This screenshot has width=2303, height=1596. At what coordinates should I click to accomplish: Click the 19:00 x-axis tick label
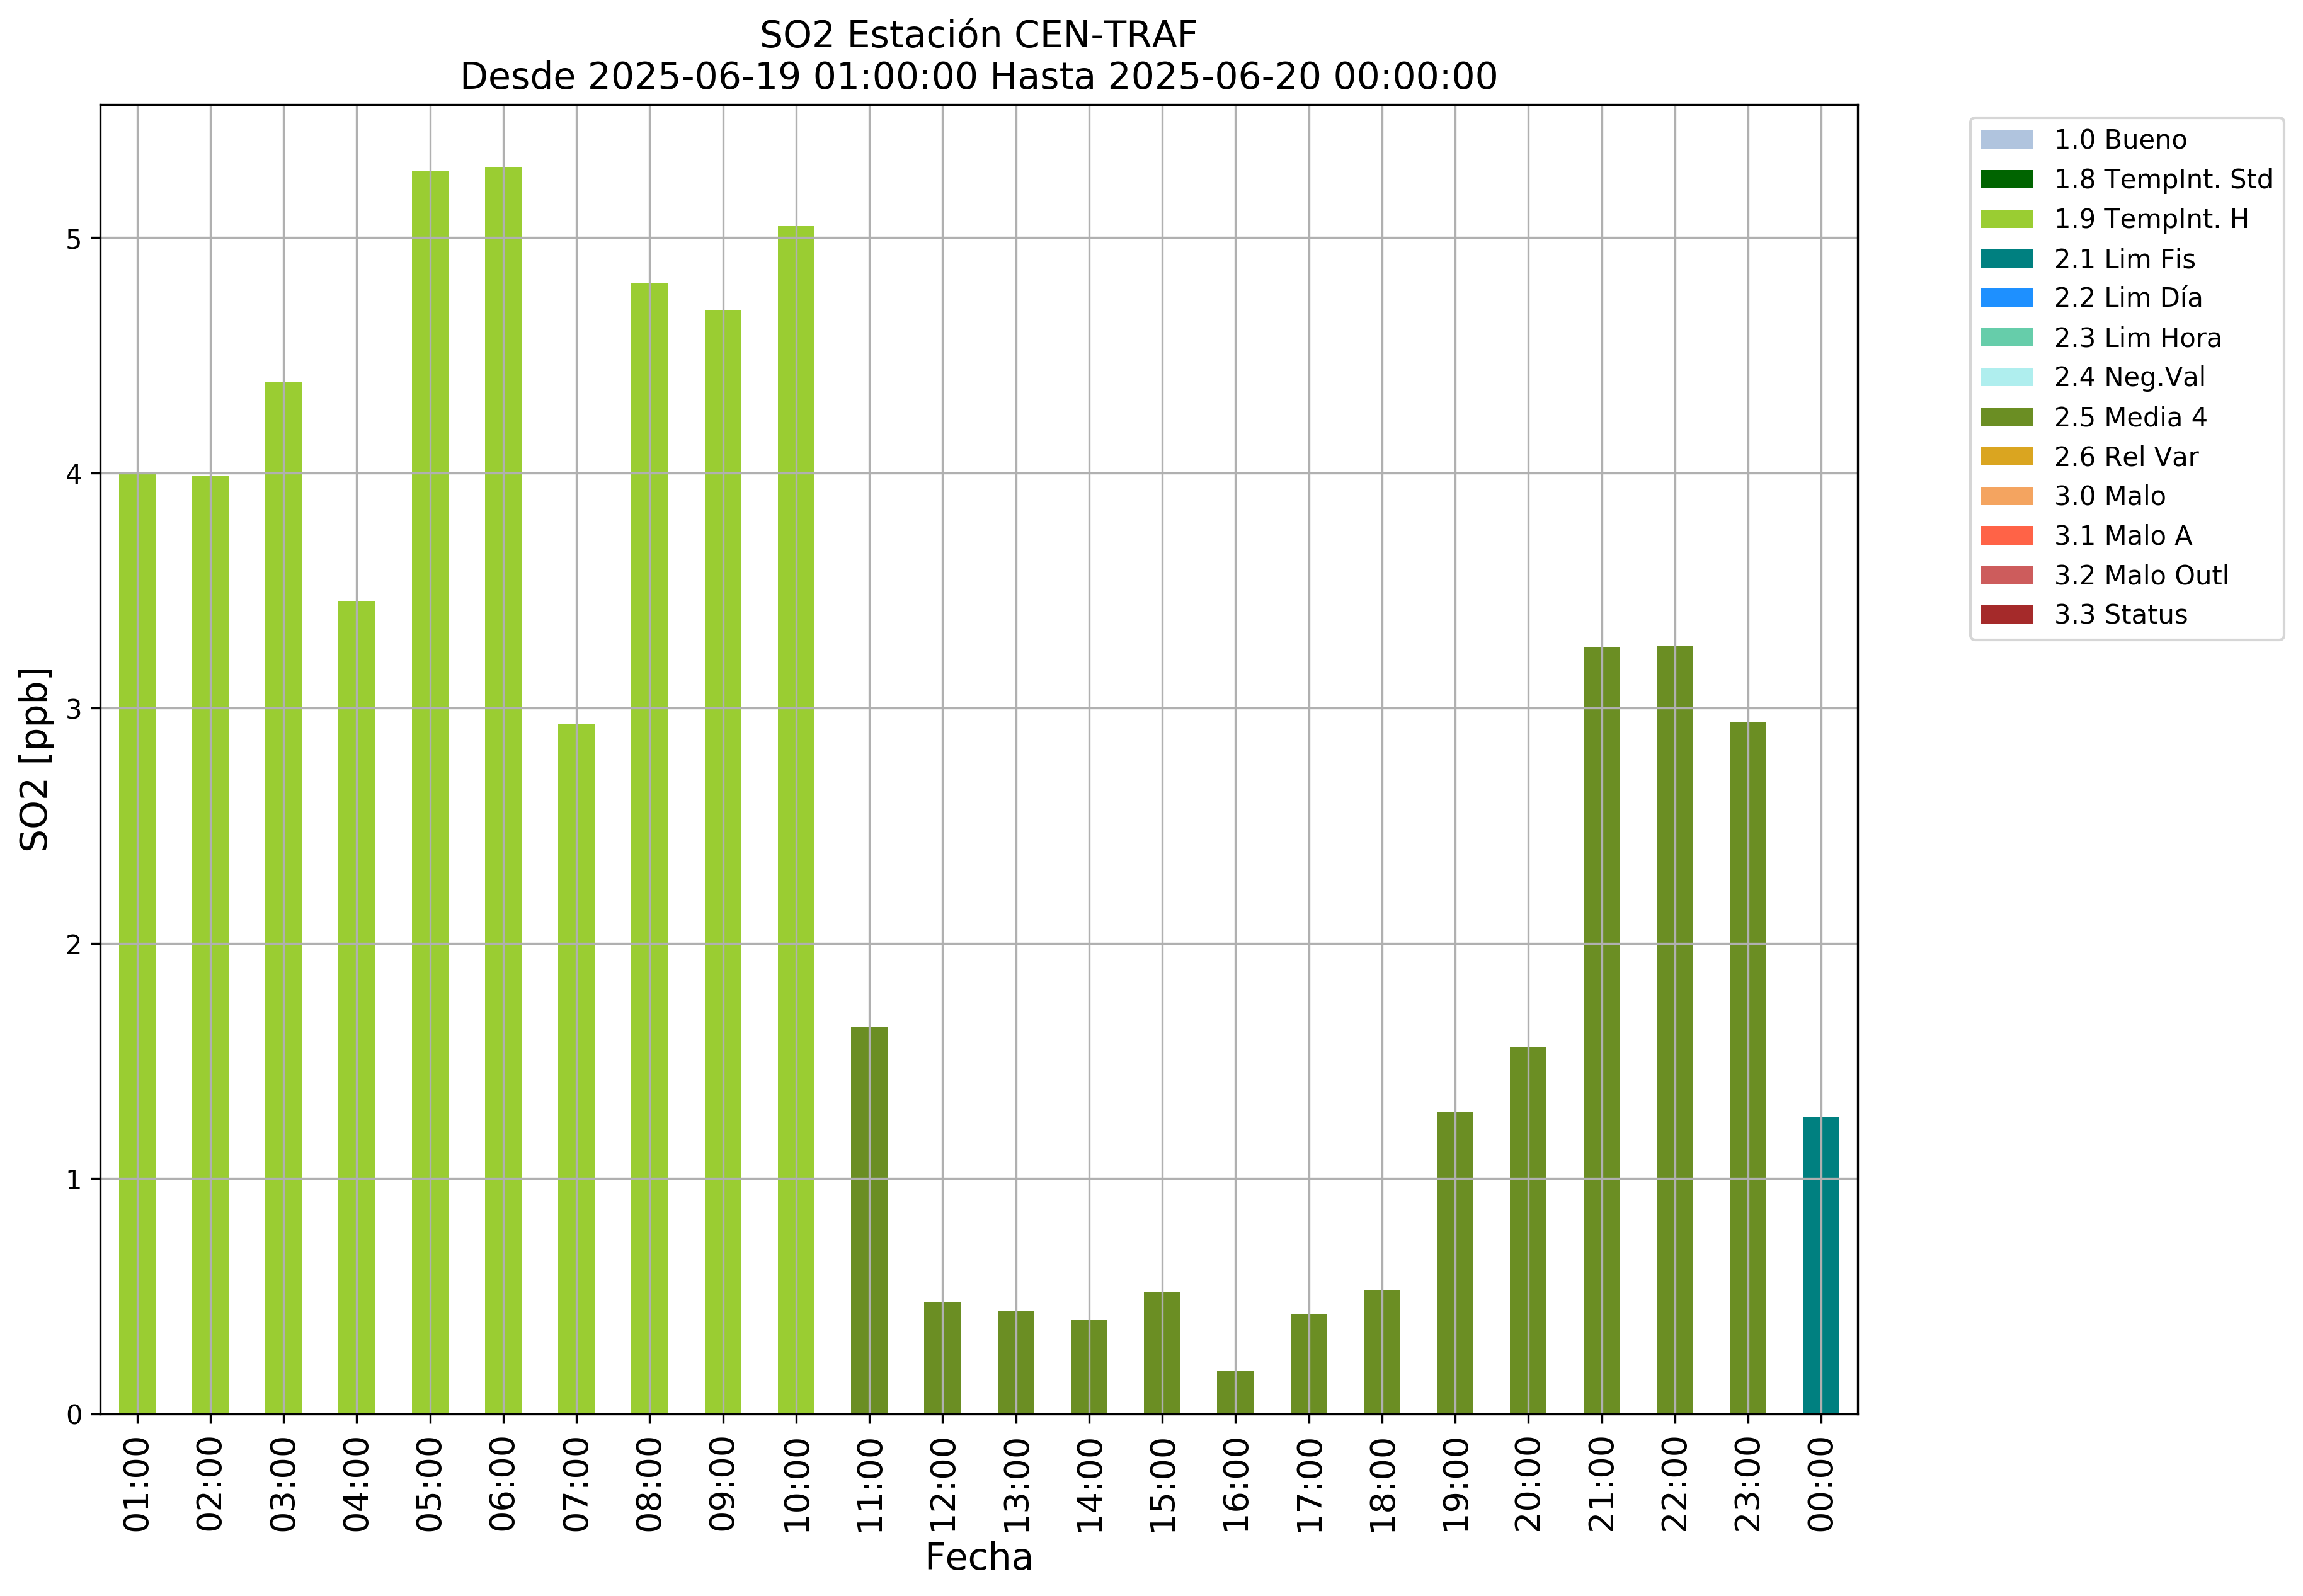1455,1484
